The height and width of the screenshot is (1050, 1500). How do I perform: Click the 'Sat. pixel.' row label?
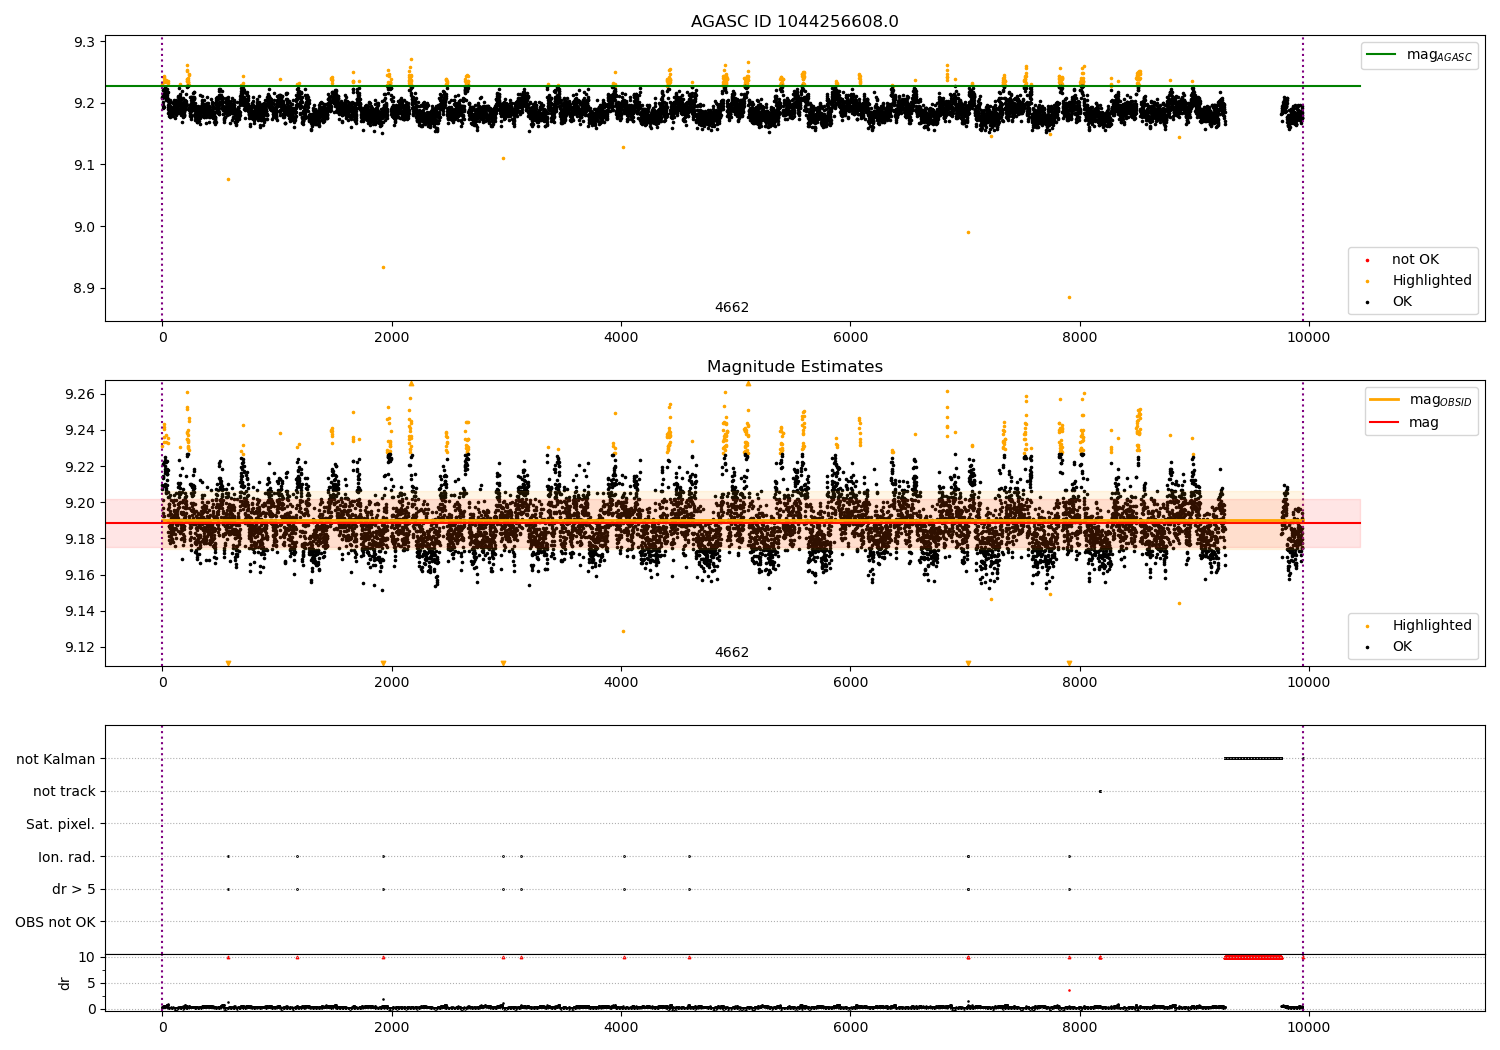60,824
